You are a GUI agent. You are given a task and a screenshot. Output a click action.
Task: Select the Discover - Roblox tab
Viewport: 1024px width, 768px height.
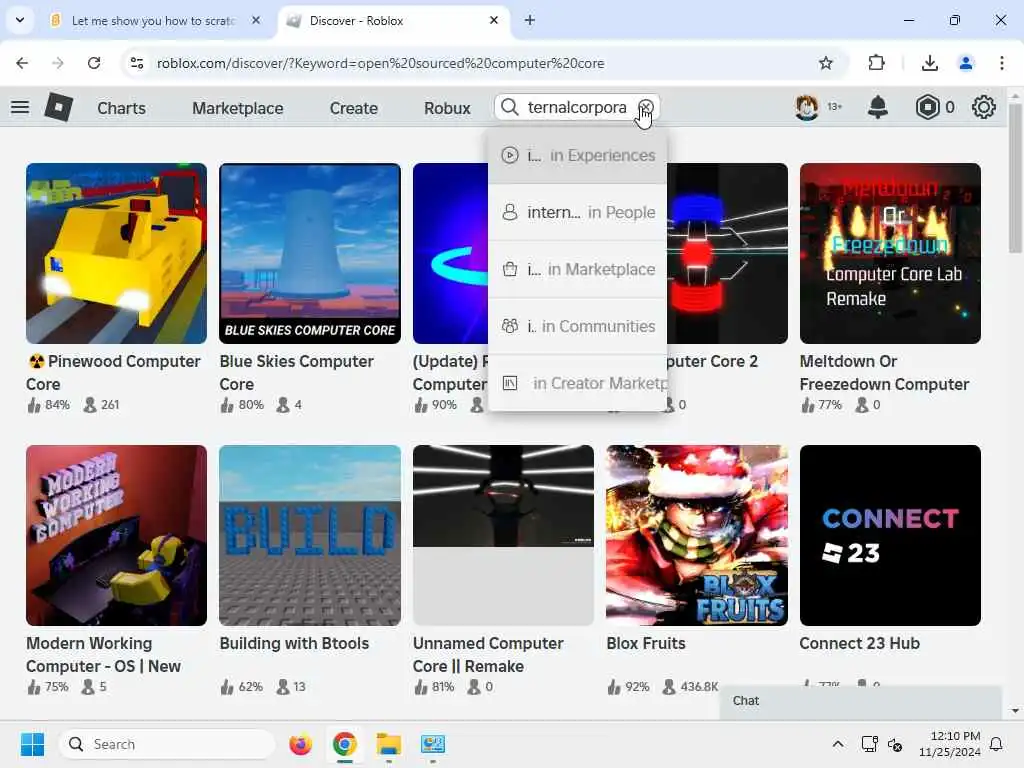[395, 21]
